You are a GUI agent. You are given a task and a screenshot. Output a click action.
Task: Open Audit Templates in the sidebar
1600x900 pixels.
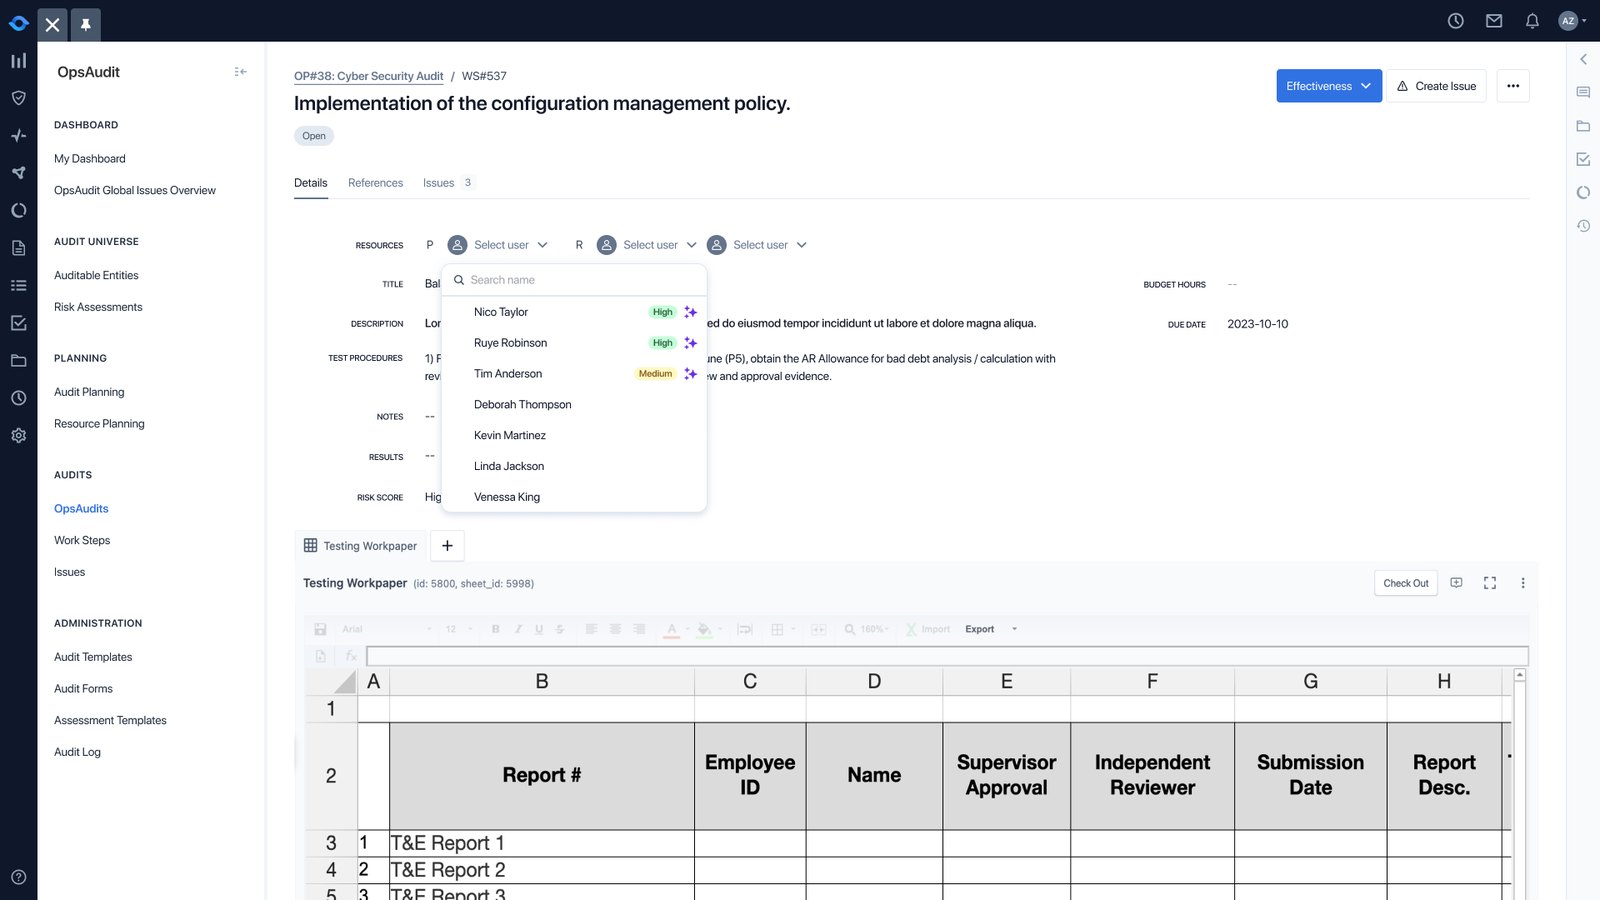[x=93, y=657]
